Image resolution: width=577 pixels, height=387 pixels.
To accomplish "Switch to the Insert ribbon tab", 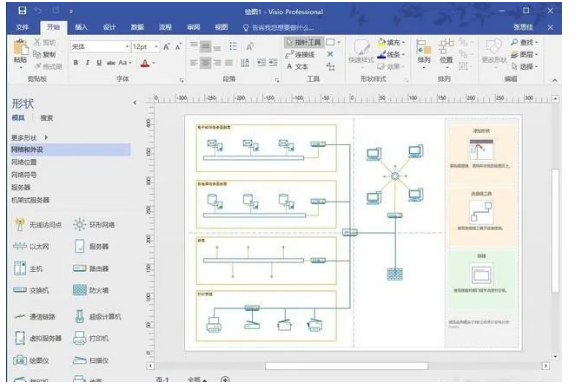I will coord(81,27).
